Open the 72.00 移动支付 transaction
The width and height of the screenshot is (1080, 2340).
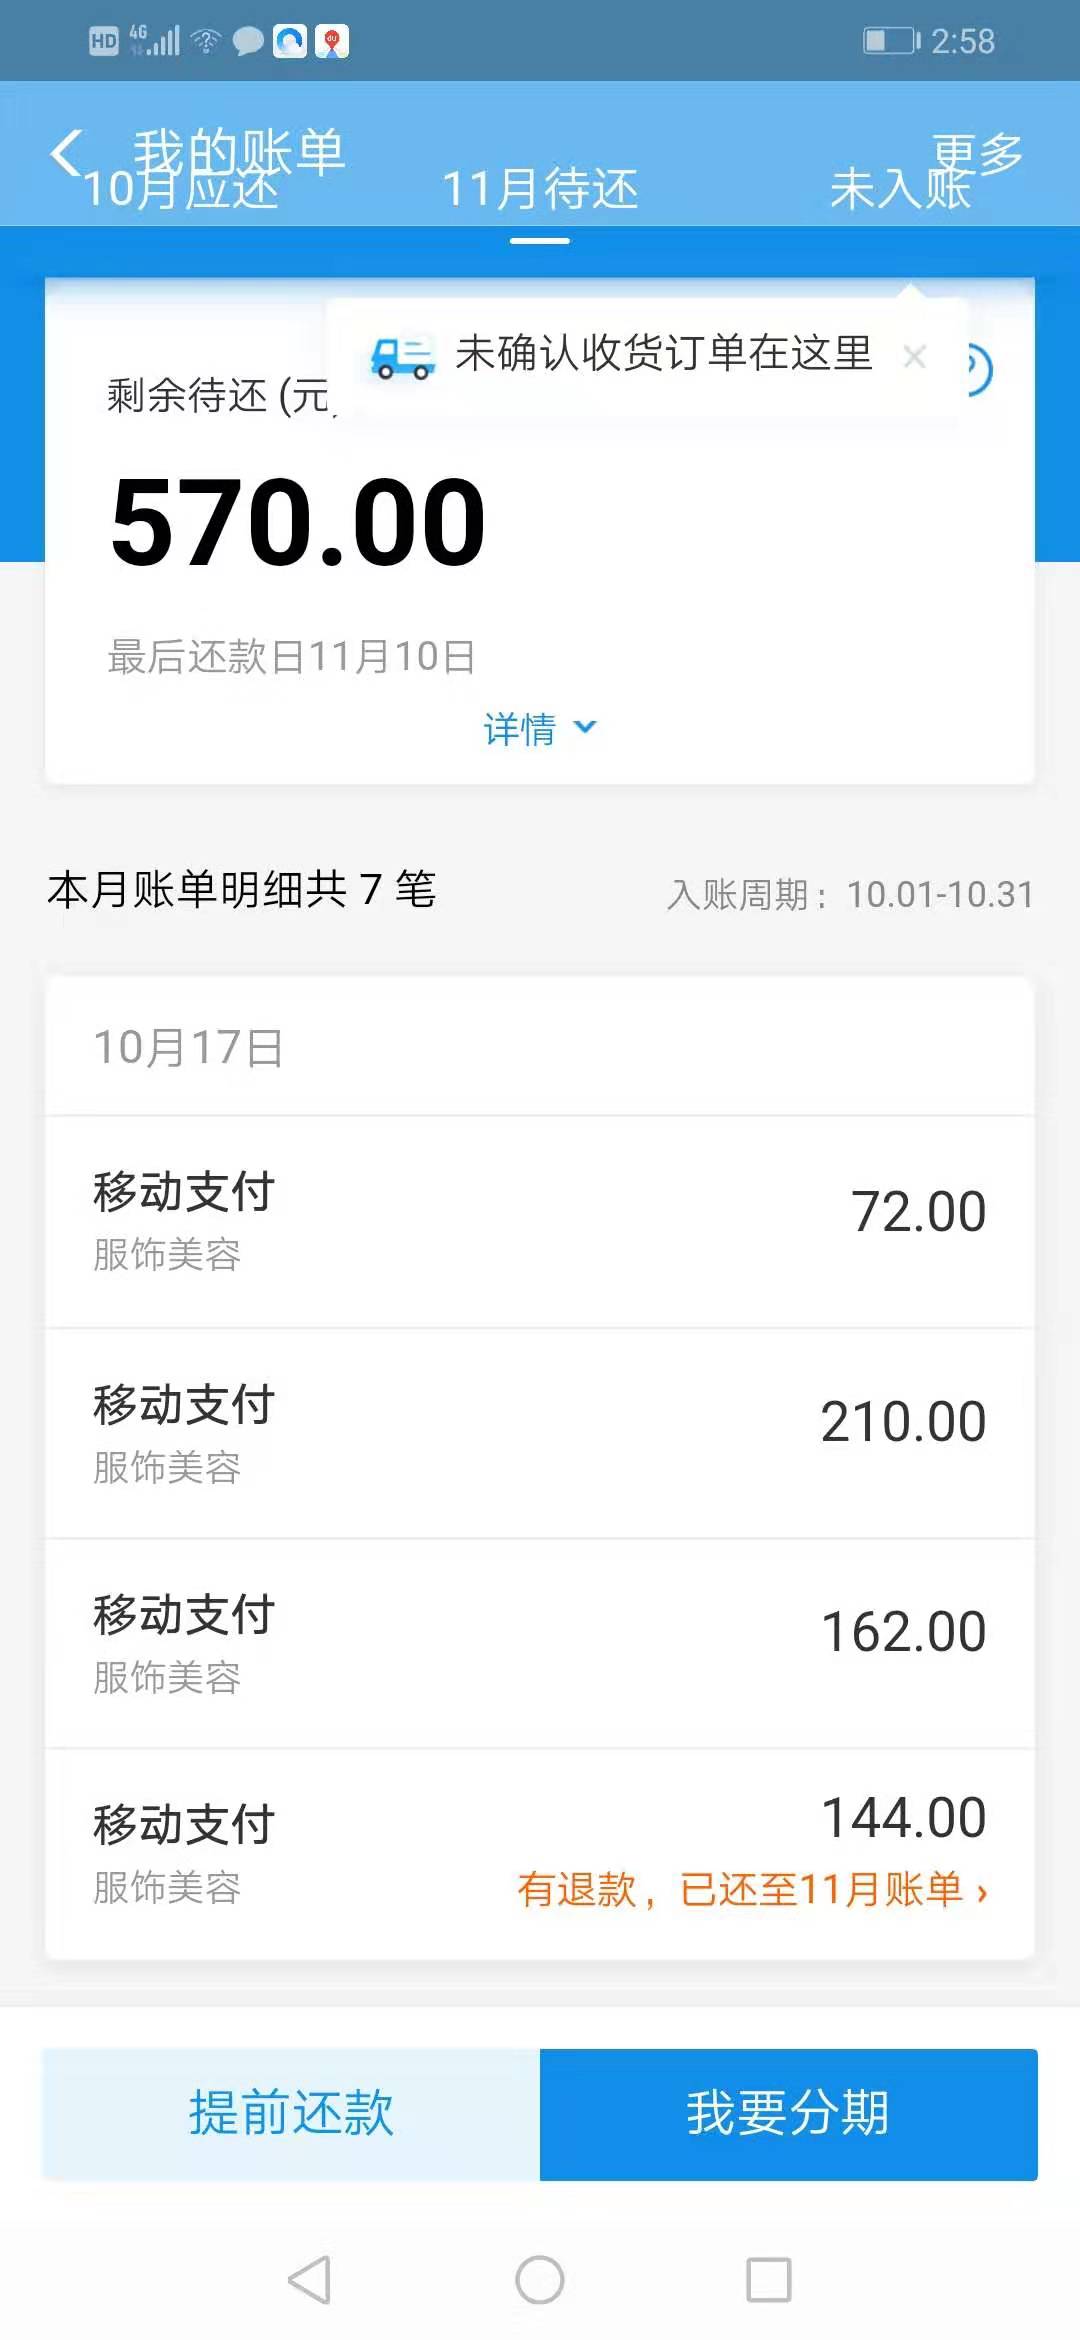pos(540,1221)
